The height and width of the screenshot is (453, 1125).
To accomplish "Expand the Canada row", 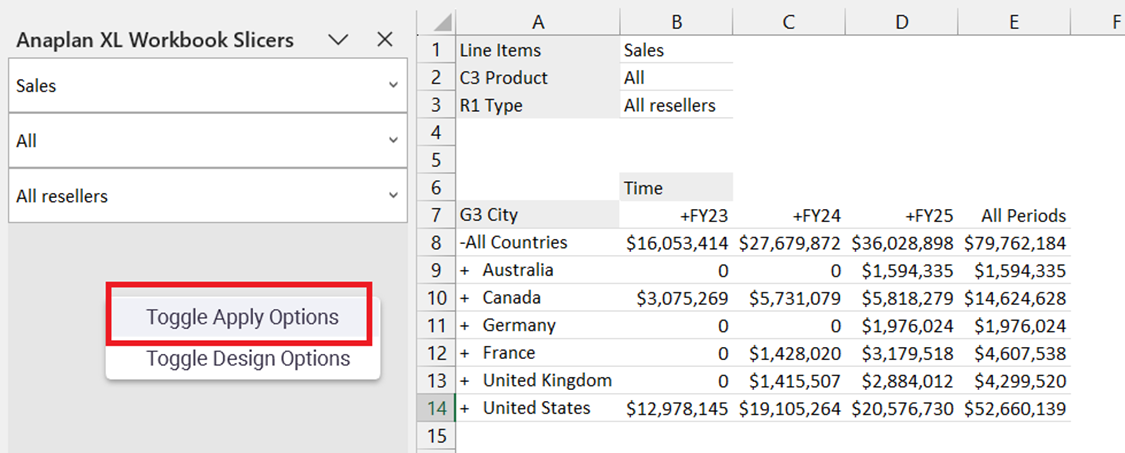I will 465,298.
